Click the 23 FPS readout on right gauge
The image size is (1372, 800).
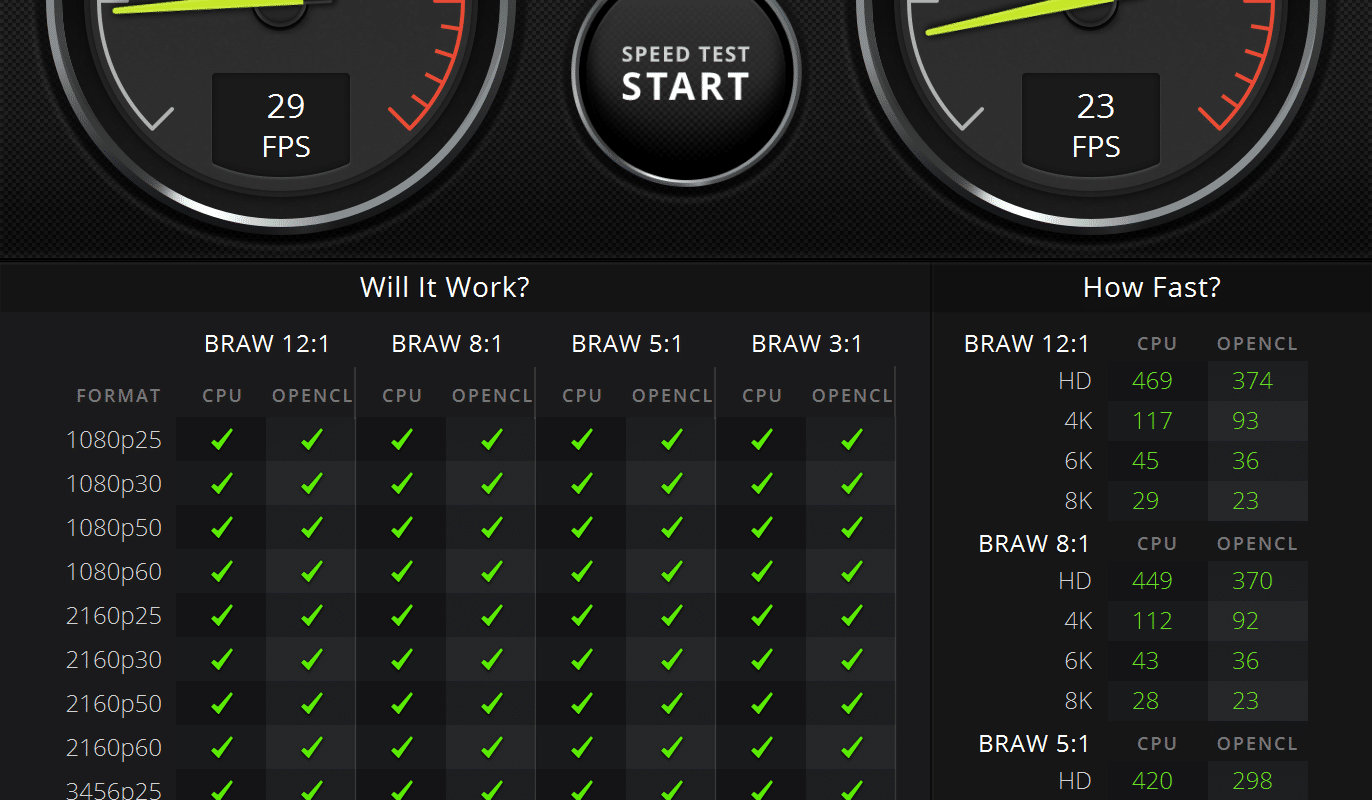(1096, 124)
